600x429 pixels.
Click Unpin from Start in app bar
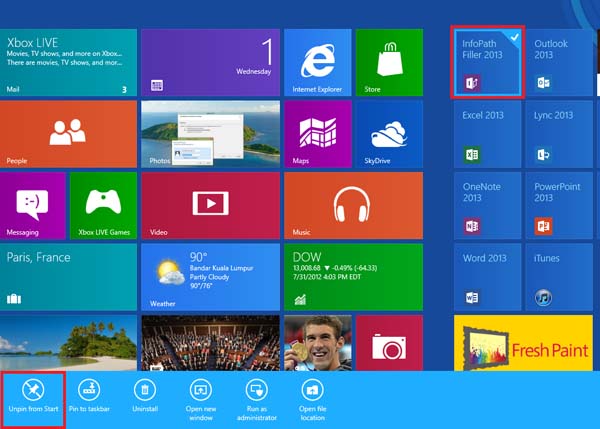(x=33, y=396)
